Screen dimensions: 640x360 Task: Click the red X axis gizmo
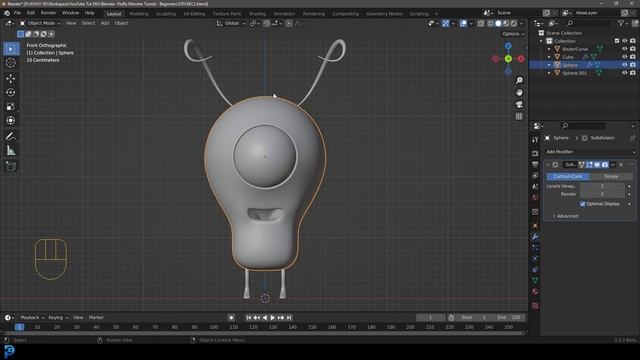click(x=521, y=59)
